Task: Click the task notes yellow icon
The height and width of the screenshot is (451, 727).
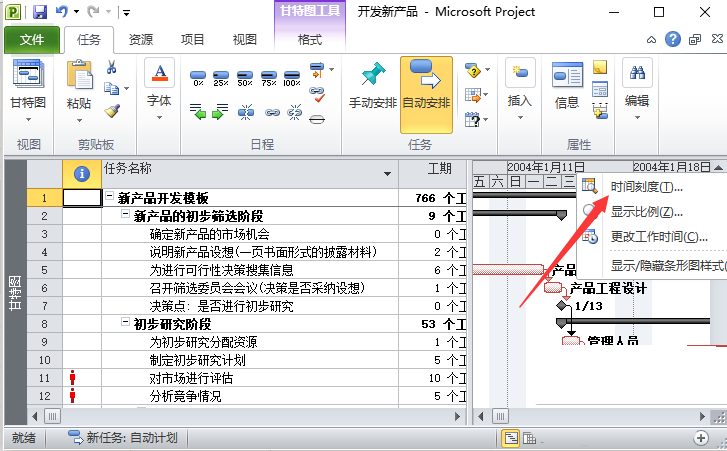Action: [x=600, y=68]
